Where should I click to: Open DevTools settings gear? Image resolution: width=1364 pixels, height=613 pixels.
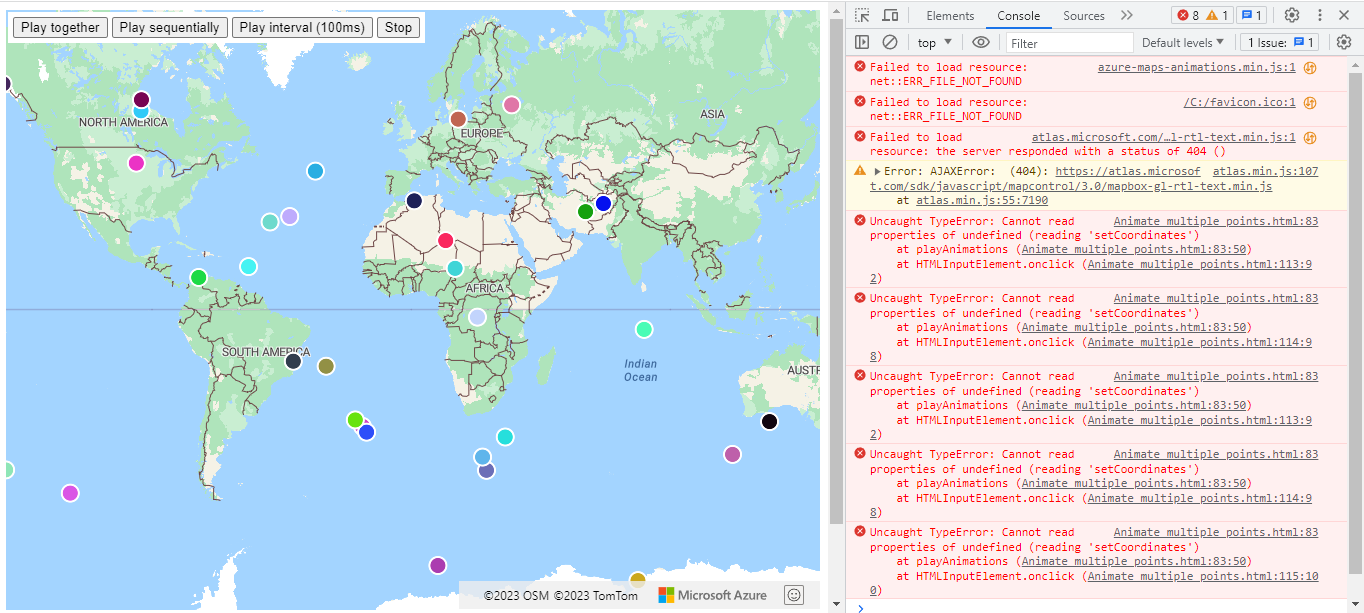(1291, 15)
